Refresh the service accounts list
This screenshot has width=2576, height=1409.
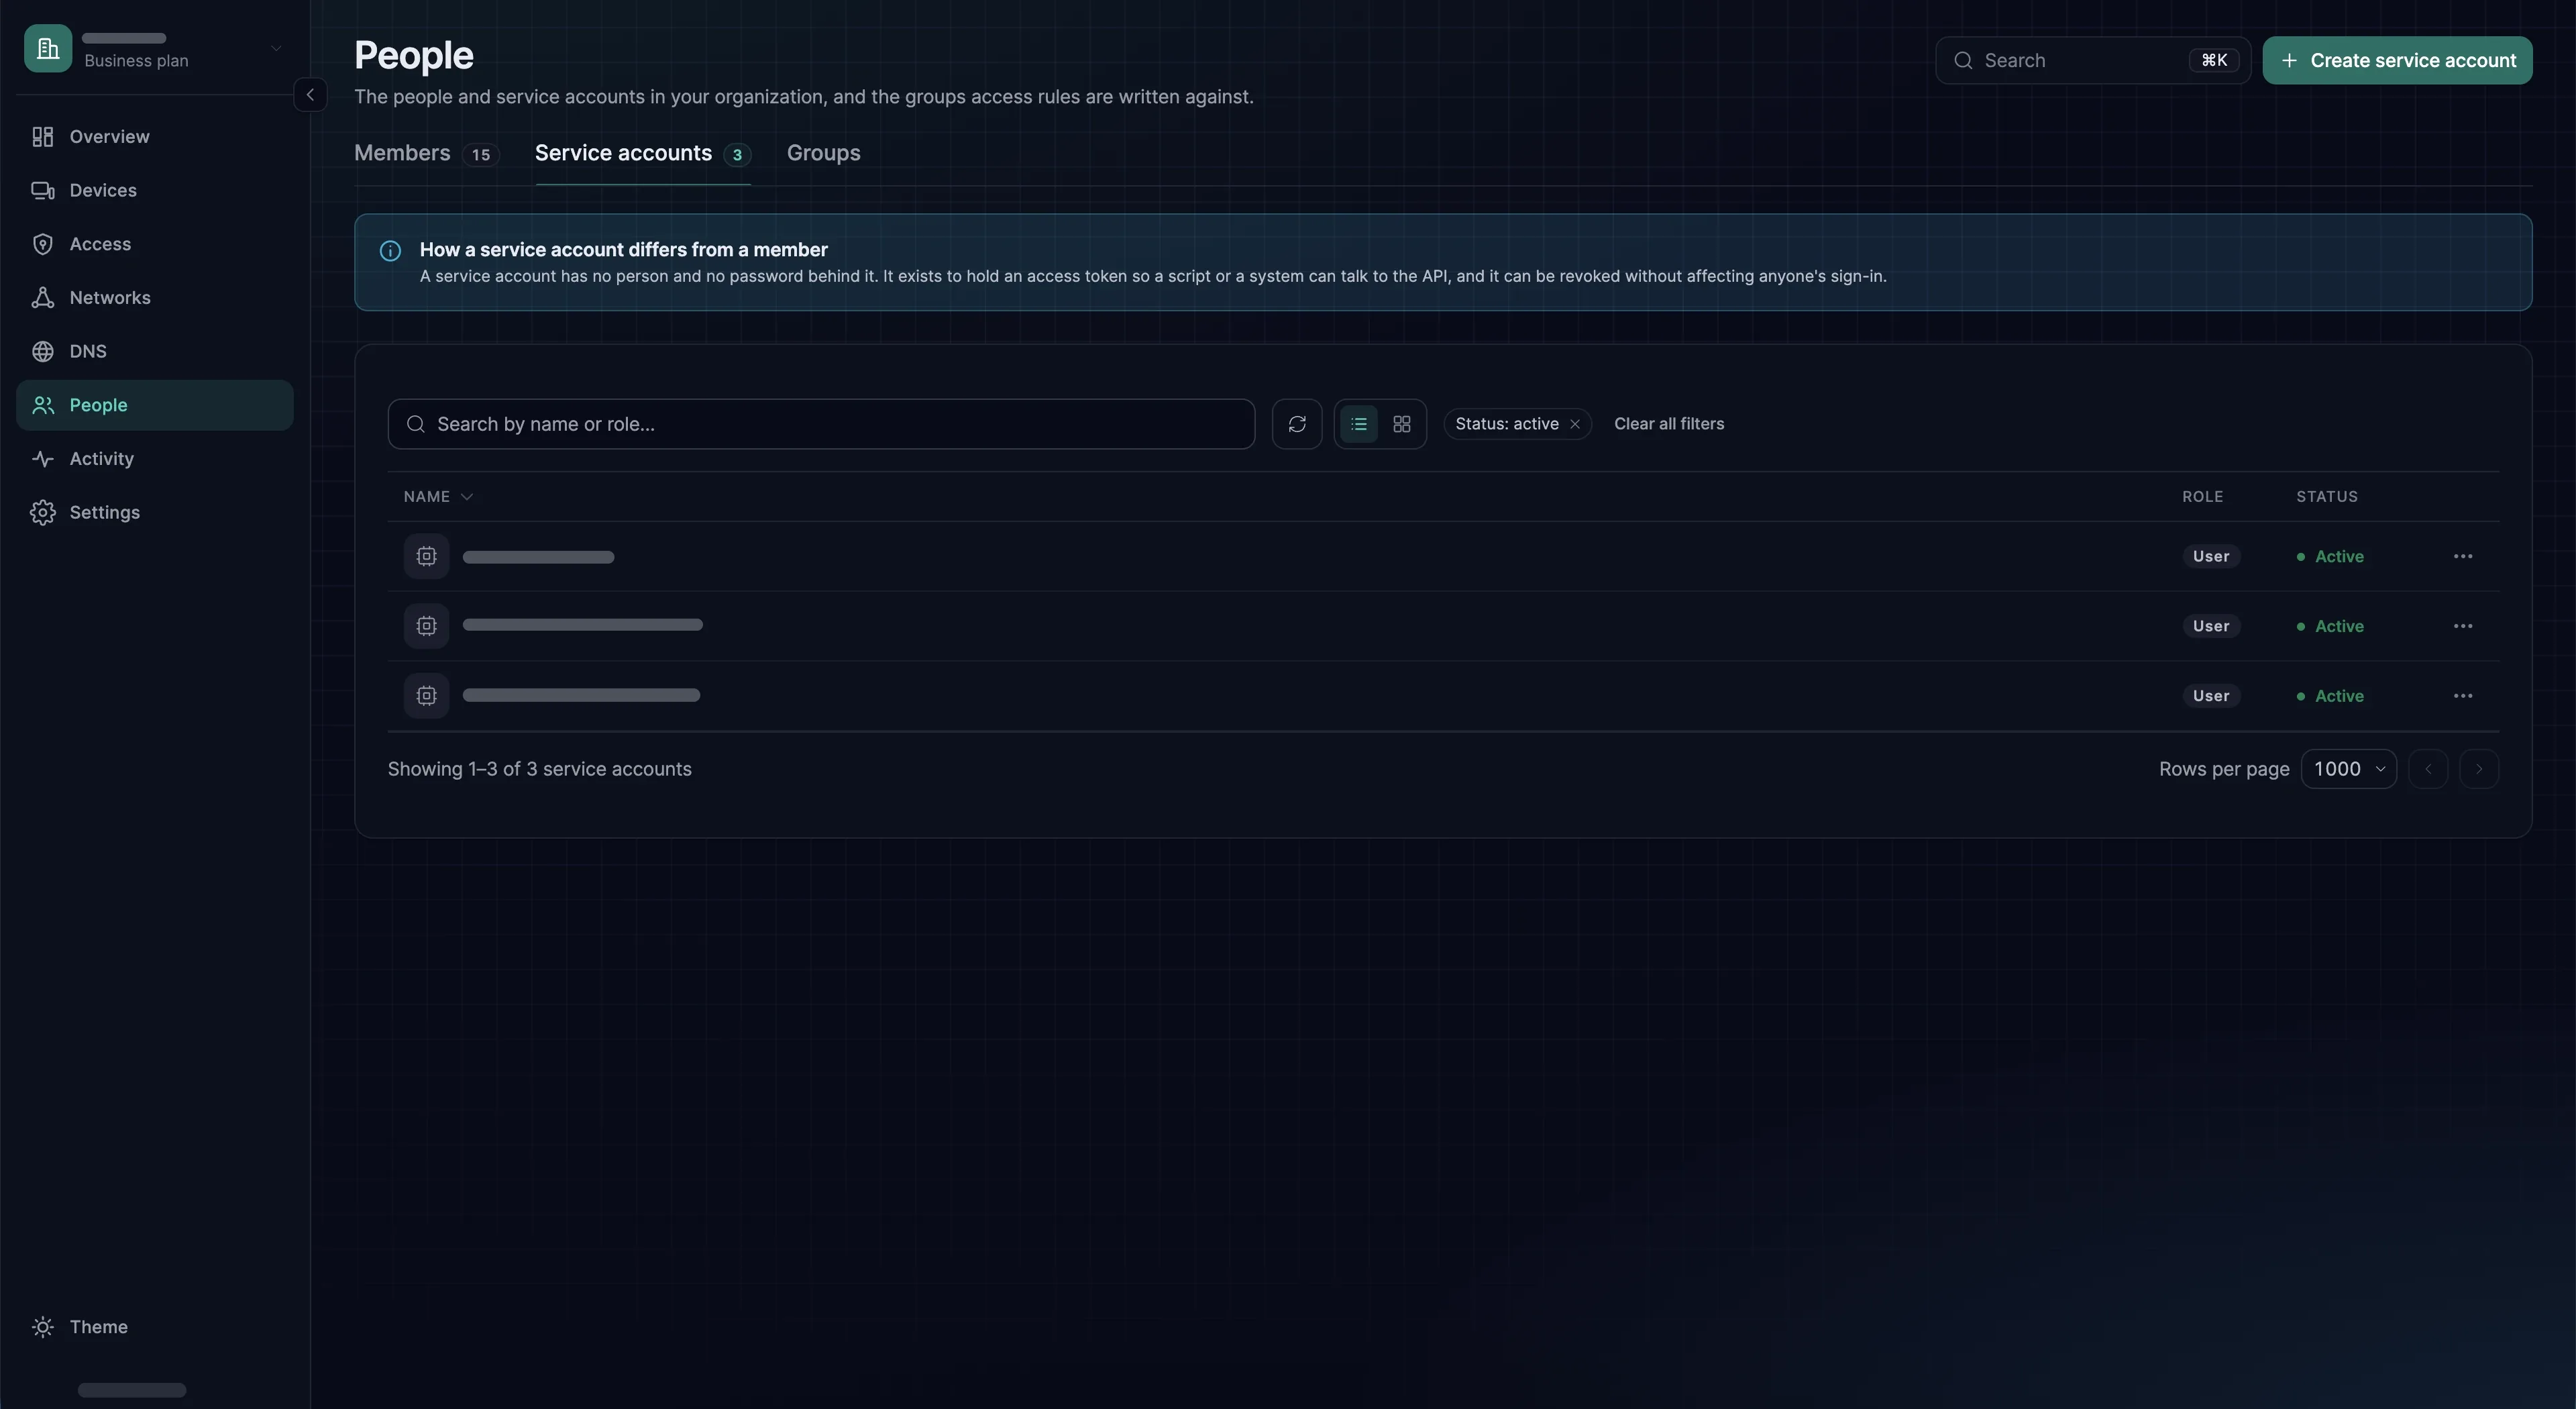coord(1297,424)
